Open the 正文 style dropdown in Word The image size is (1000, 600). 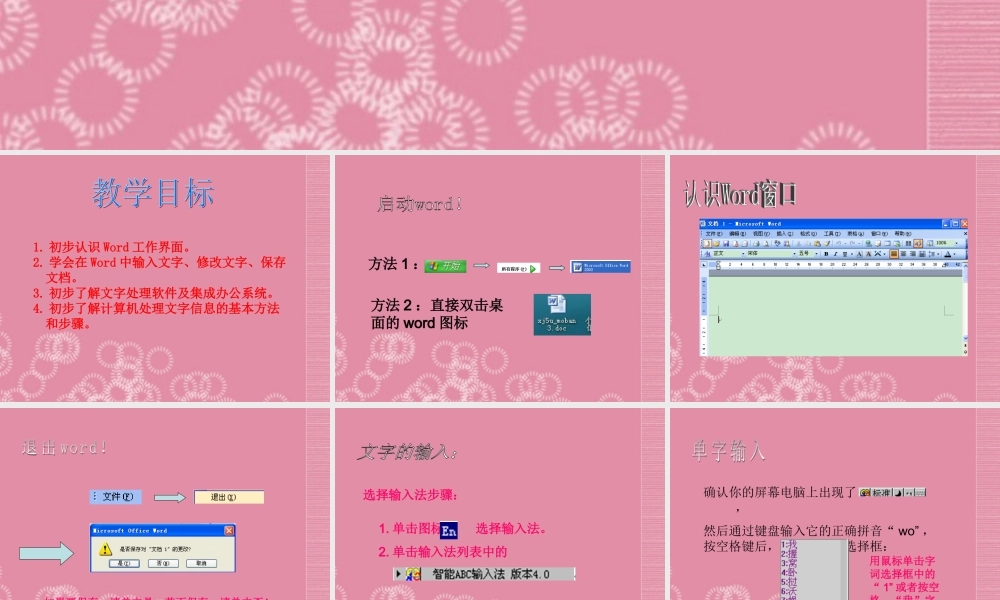coord(743,254)
